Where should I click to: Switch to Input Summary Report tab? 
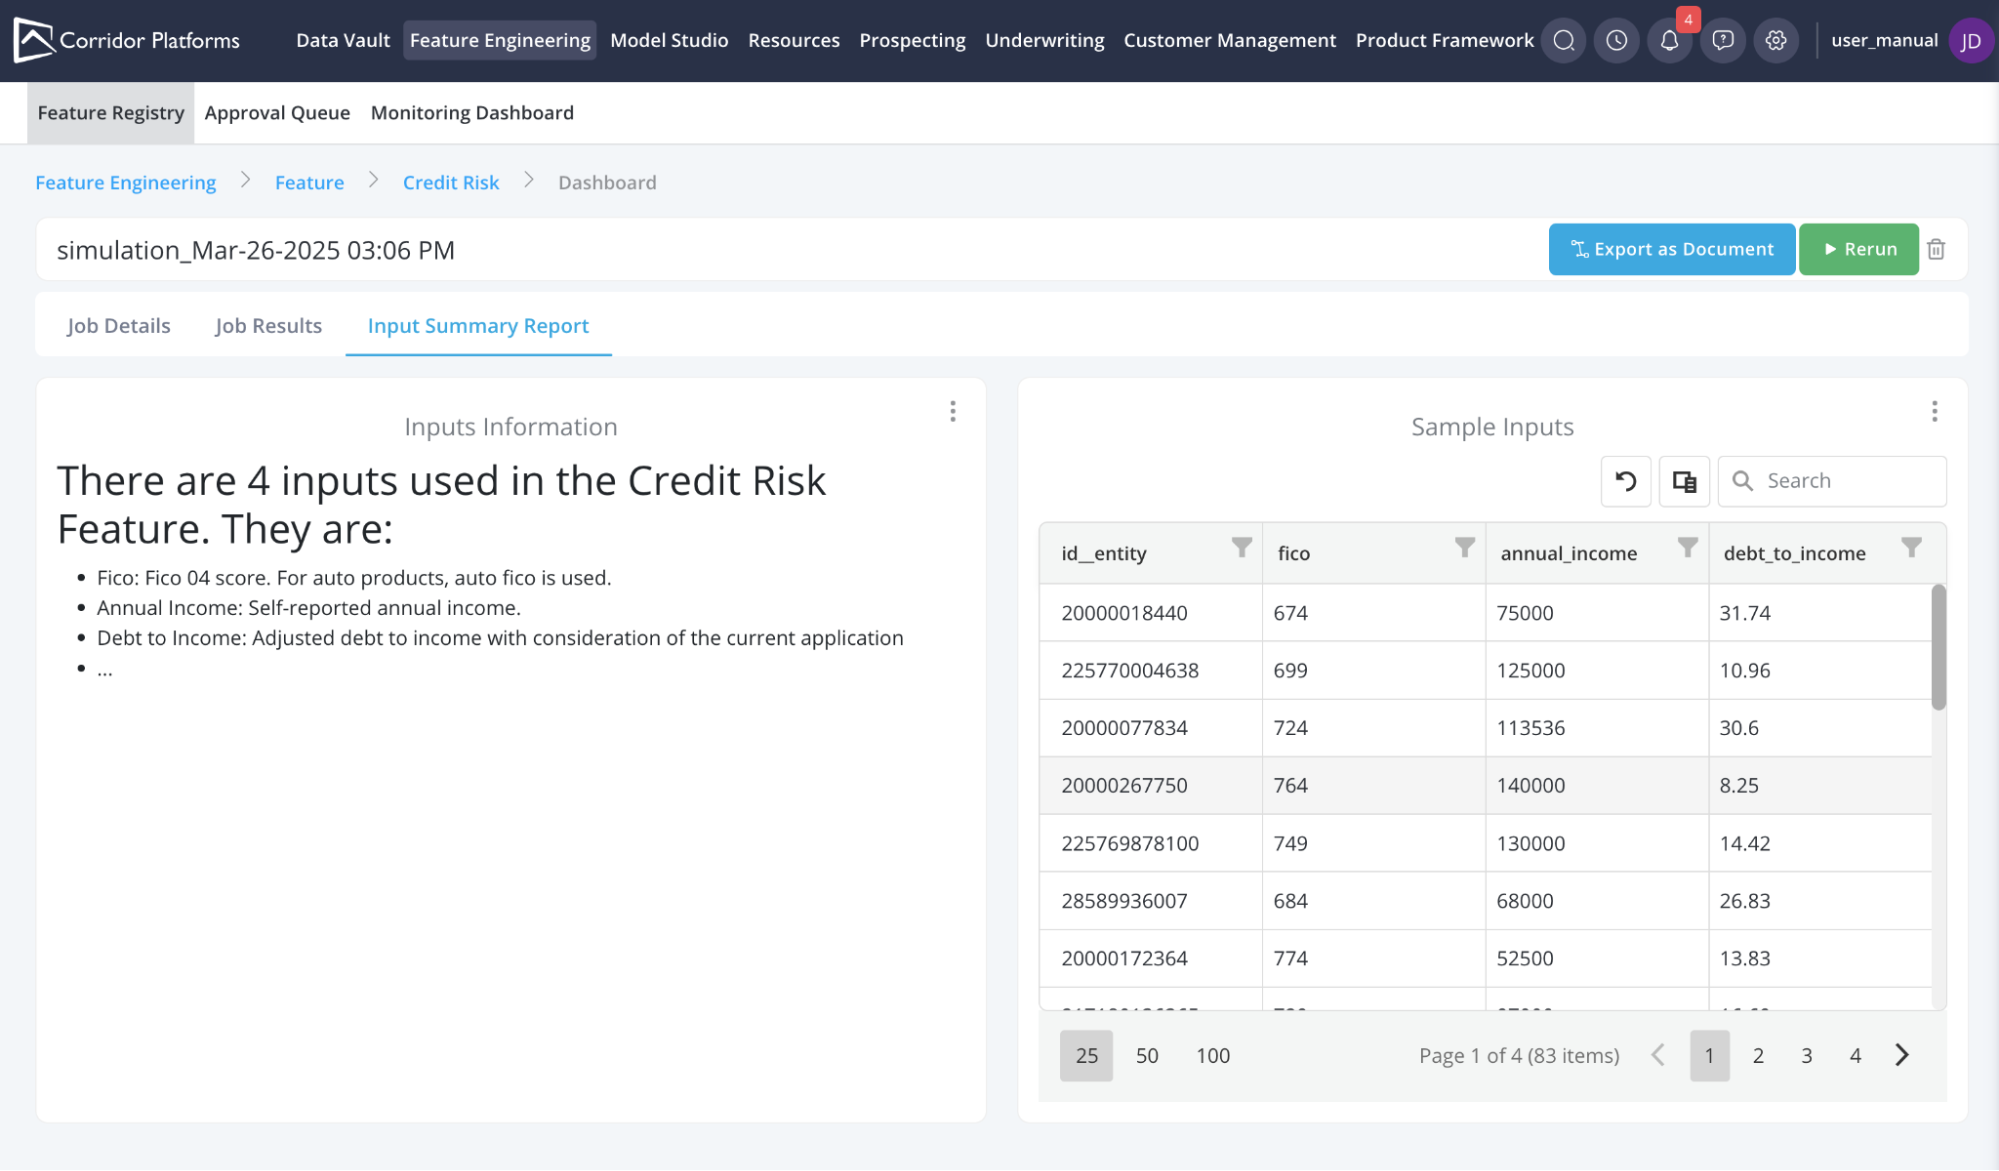point(478,326)
